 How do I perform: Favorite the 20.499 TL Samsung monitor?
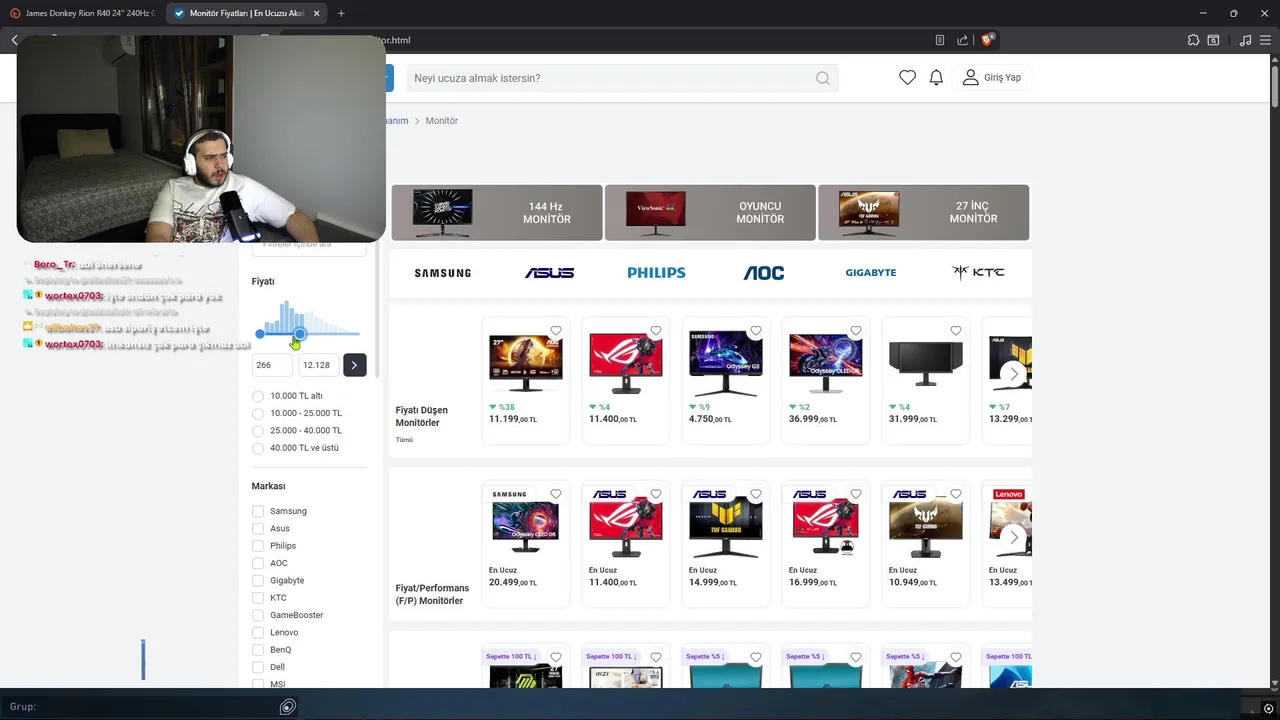point(556,494)
